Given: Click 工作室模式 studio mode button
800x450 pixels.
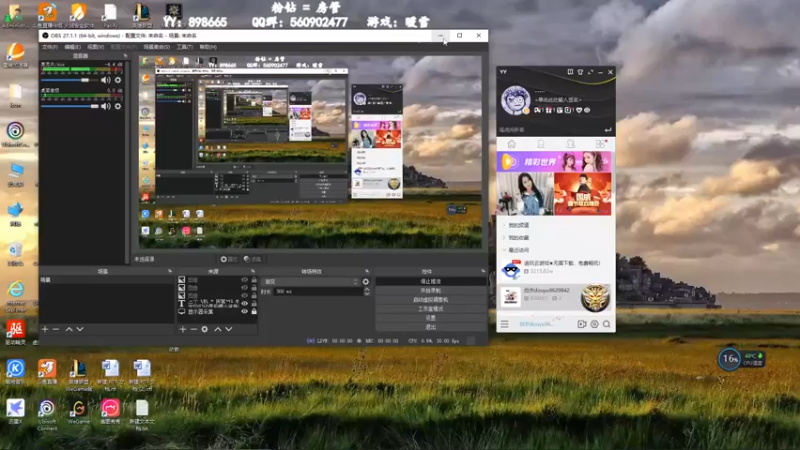Looking at the screenshot, I should [x=431, y=309].
